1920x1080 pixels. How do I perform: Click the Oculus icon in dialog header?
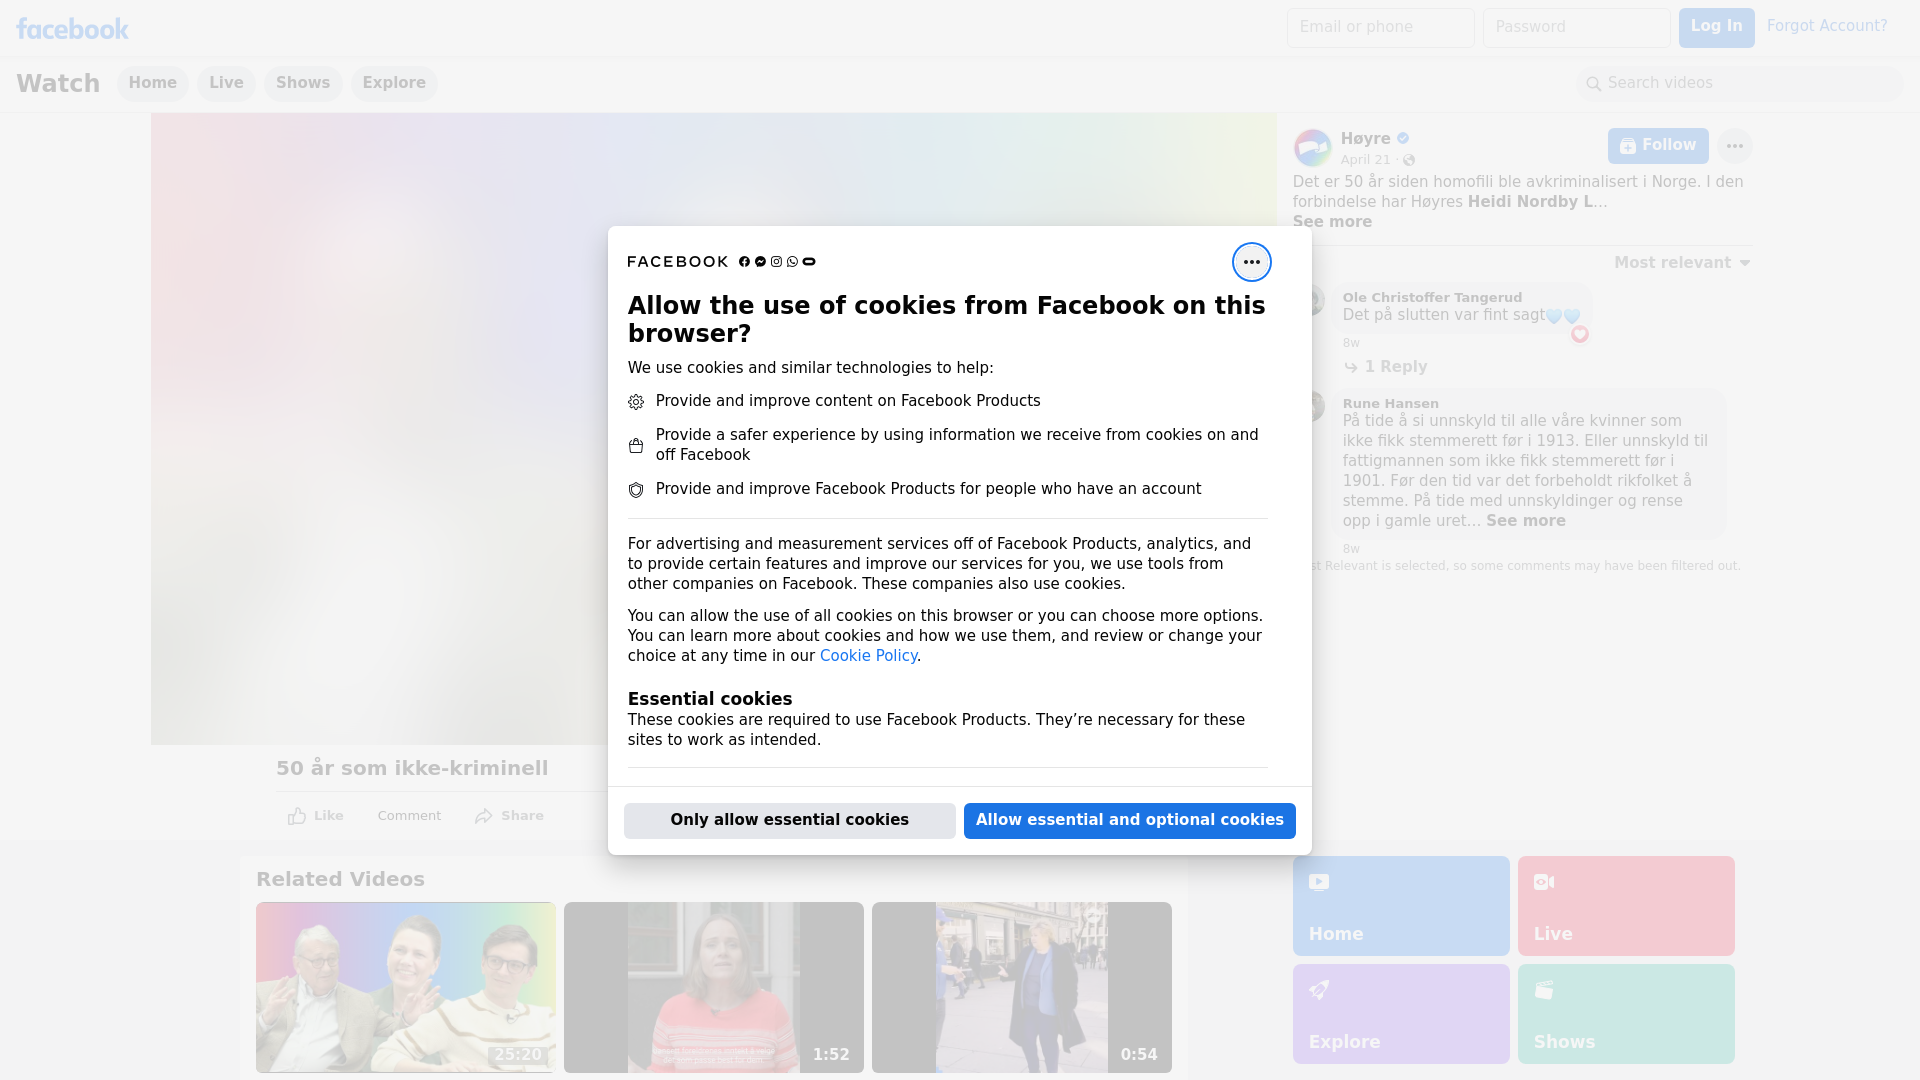point(809,262)
